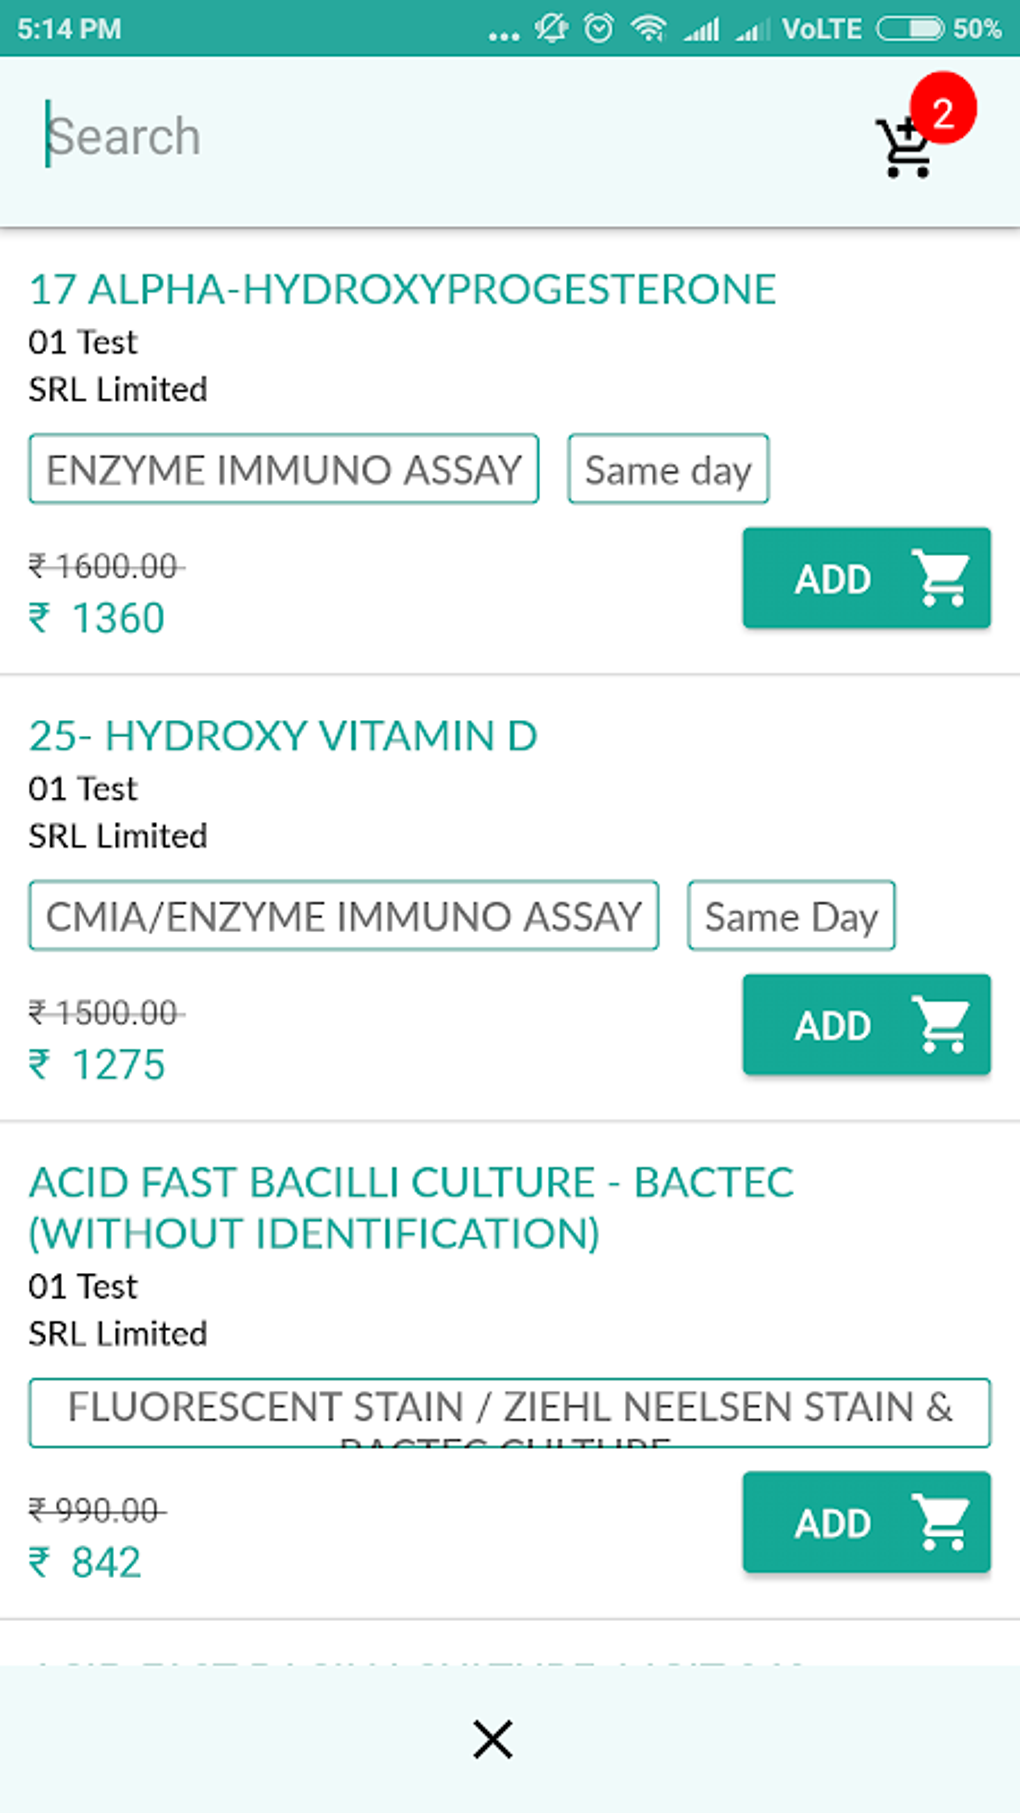The height and width of the screenshot is (1813, 1020).
Task: Add 25-Hydroxy Vitamin D to cart
Action: click(866, 1024)
